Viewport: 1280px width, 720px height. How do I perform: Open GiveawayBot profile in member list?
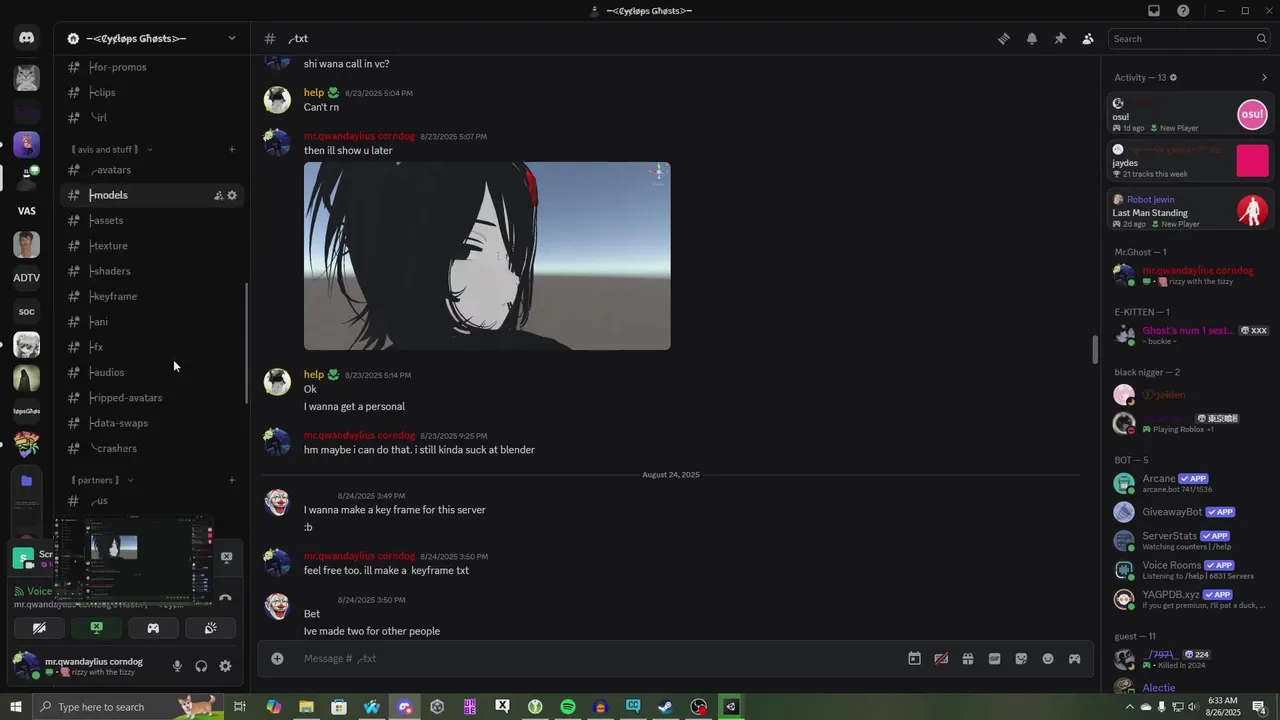click(1190, 512)
